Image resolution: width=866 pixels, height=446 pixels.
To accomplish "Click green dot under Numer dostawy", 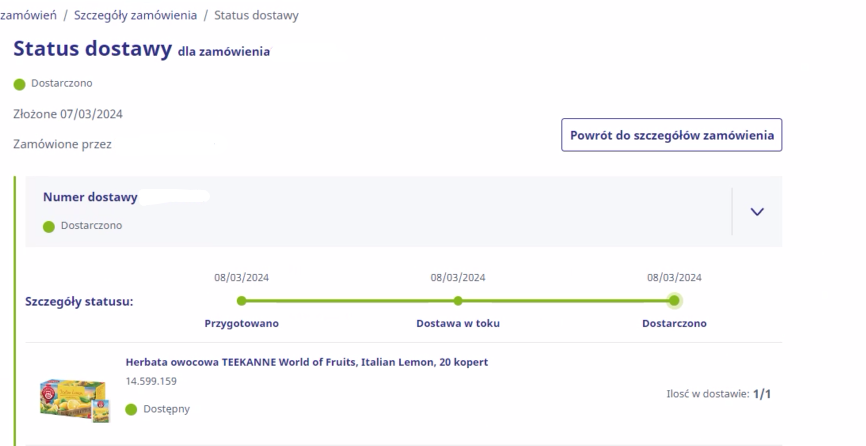I will pos(49,226).
